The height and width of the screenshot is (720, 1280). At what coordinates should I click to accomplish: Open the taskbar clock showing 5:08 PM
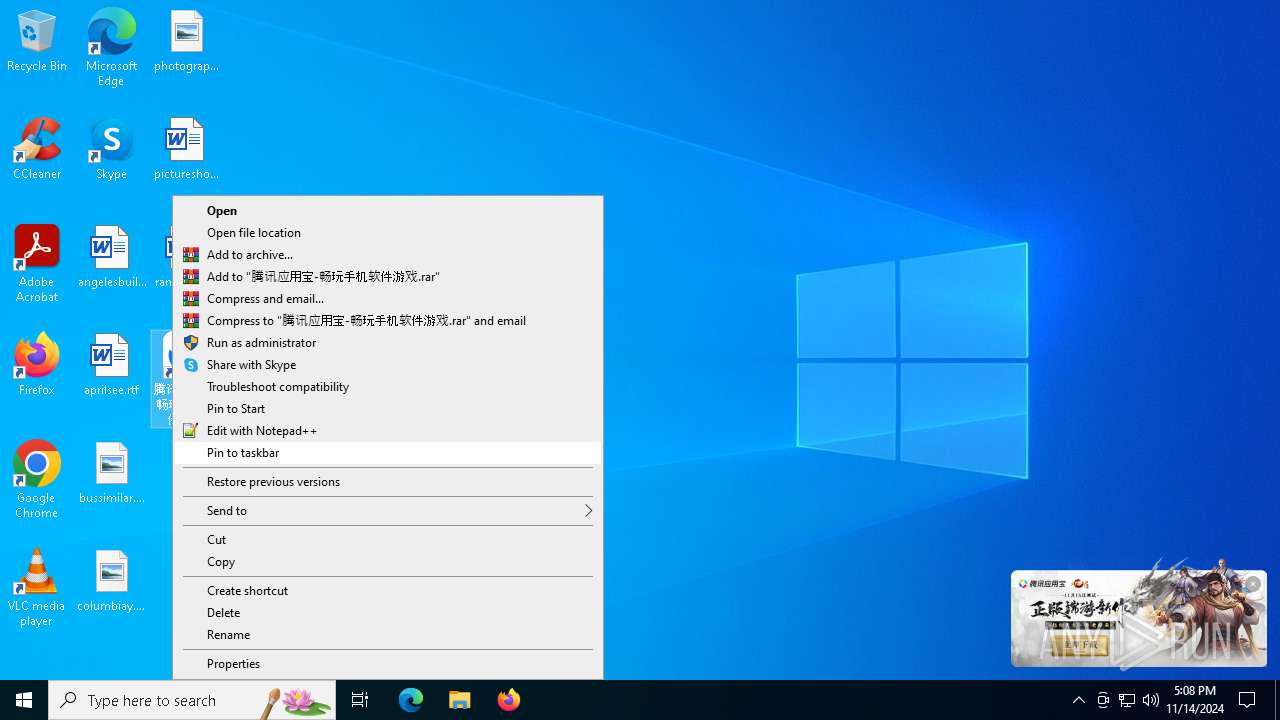pyautogui.click(x=1195, y=700)
